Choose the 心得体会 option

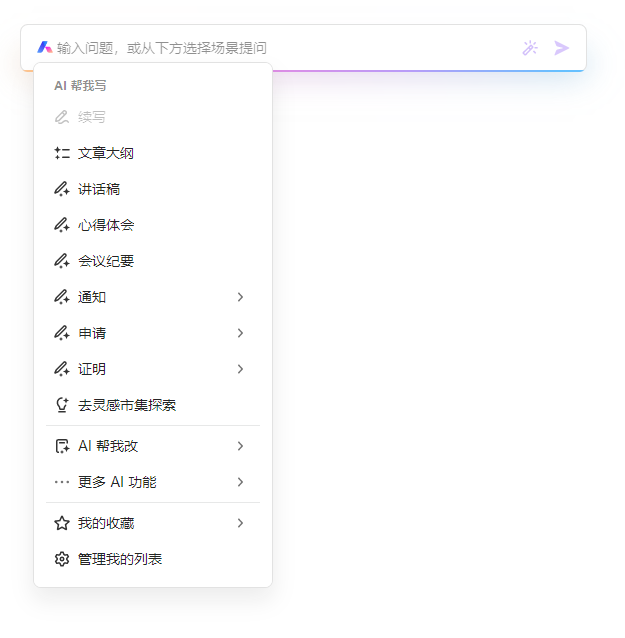click(153, 225)
